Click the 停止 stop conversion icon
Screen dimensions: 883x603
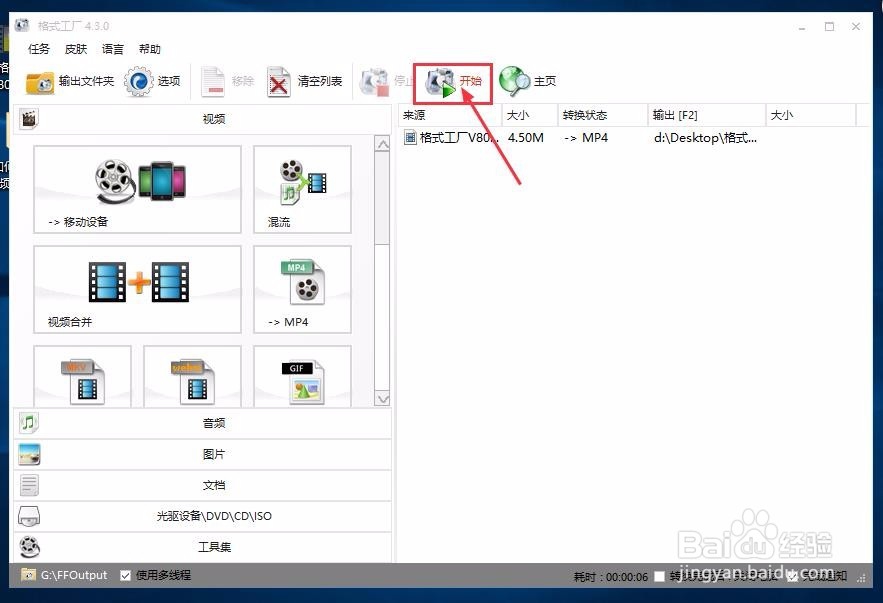pos(375,83)
